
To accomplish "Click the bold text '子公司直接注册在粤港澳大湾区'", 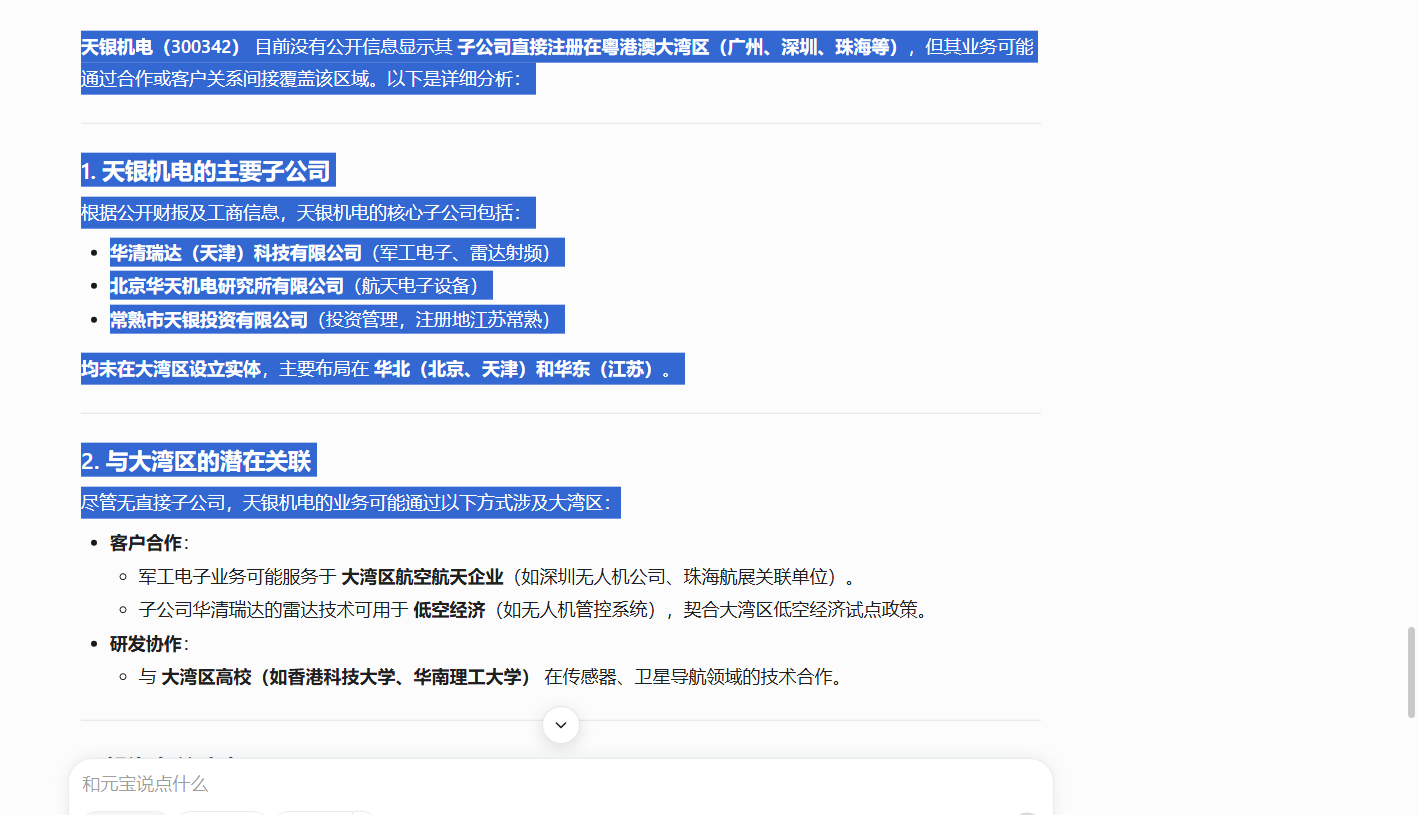I will [x=584, y=47].
